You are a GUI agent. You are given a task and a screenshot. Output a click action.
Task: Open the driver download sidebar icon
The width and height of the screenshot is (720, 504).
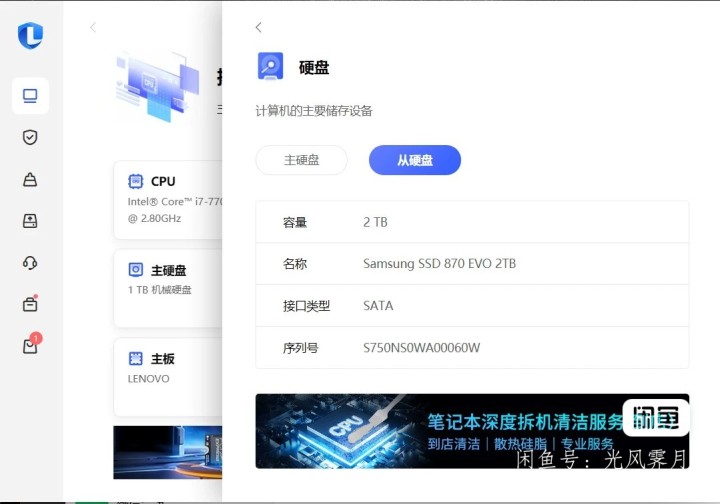[30, 221]
